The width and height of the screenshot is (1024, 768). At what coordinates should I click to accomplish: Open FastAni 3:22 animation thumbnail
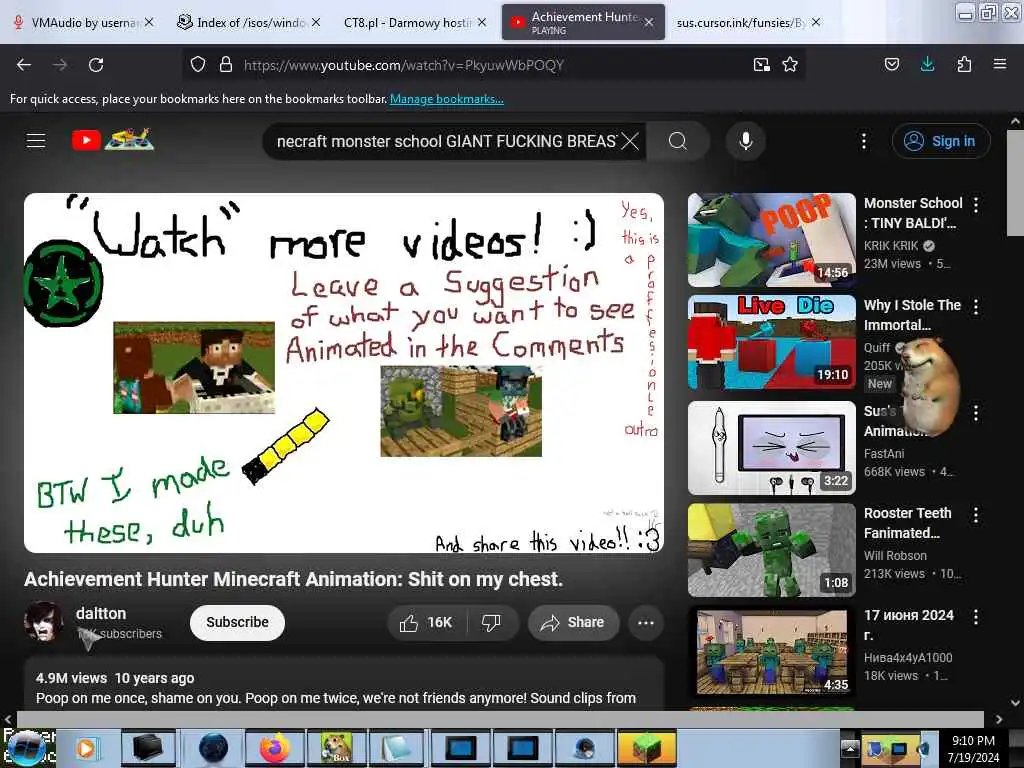tap(771, 448)
